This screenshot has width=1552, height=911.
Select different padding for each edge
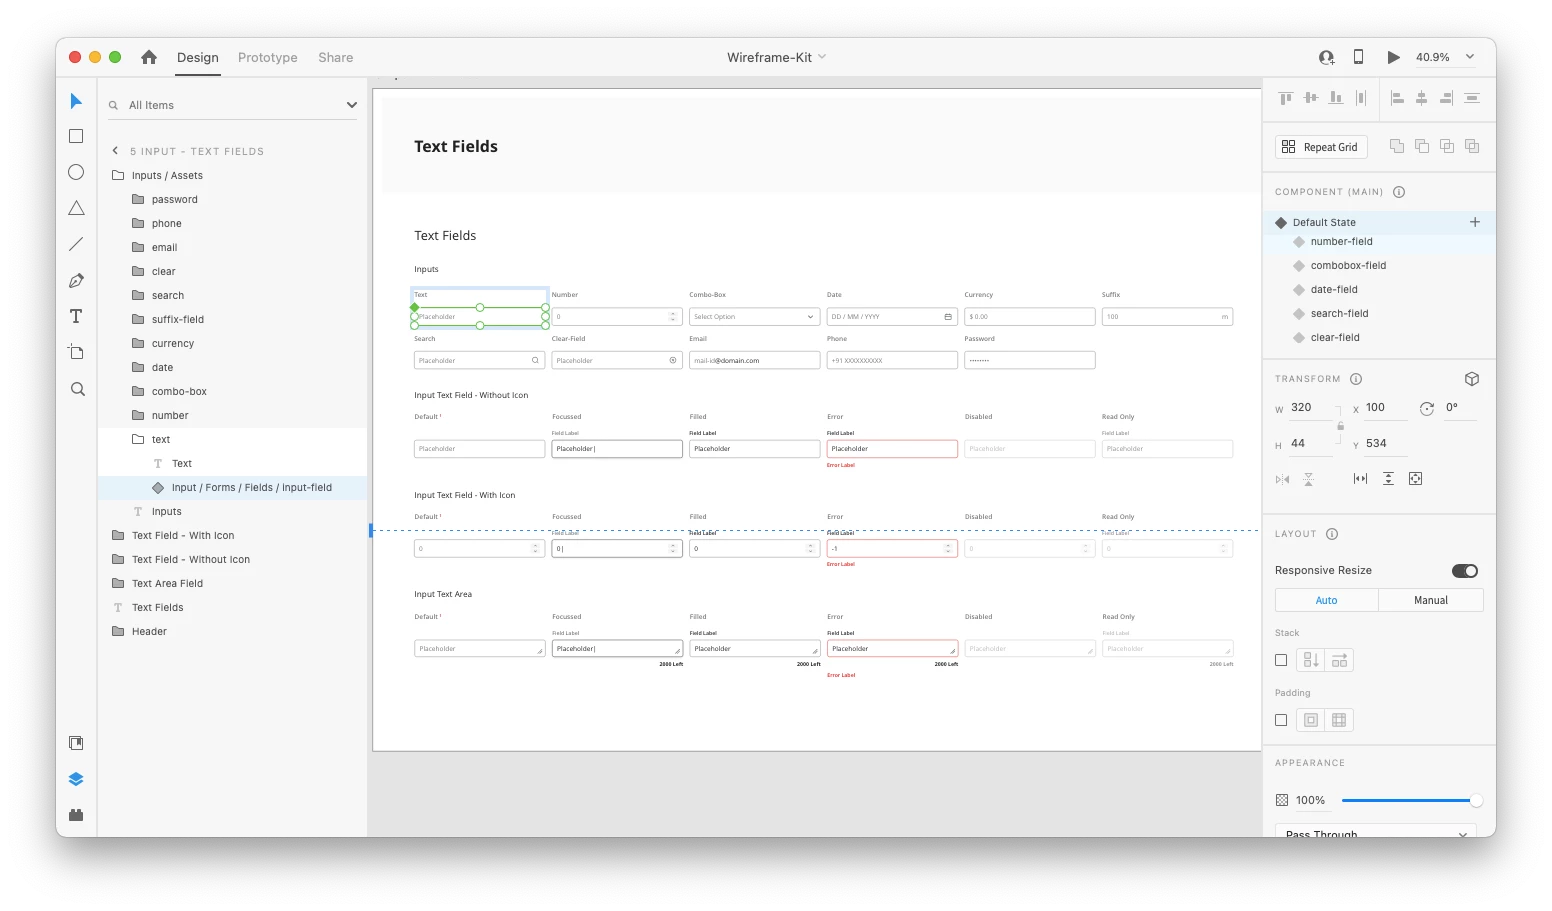1339,720
